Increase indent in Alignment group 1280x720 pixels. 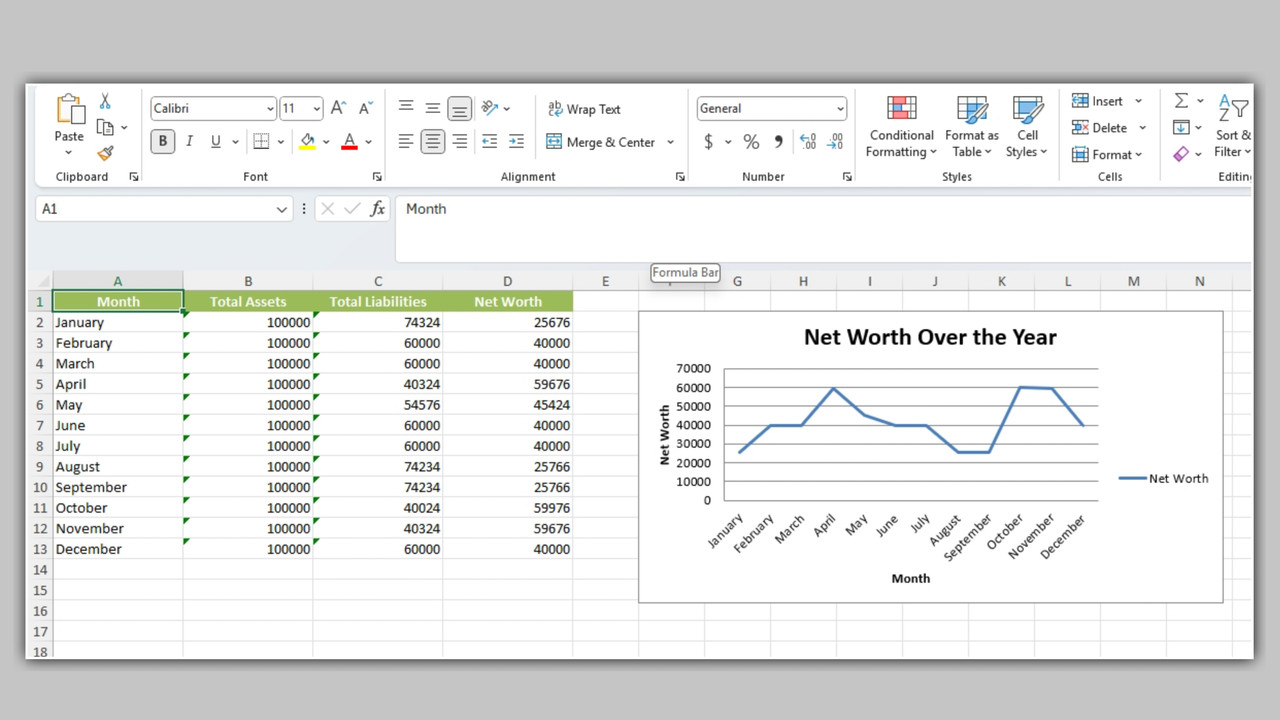click(516, 142)
